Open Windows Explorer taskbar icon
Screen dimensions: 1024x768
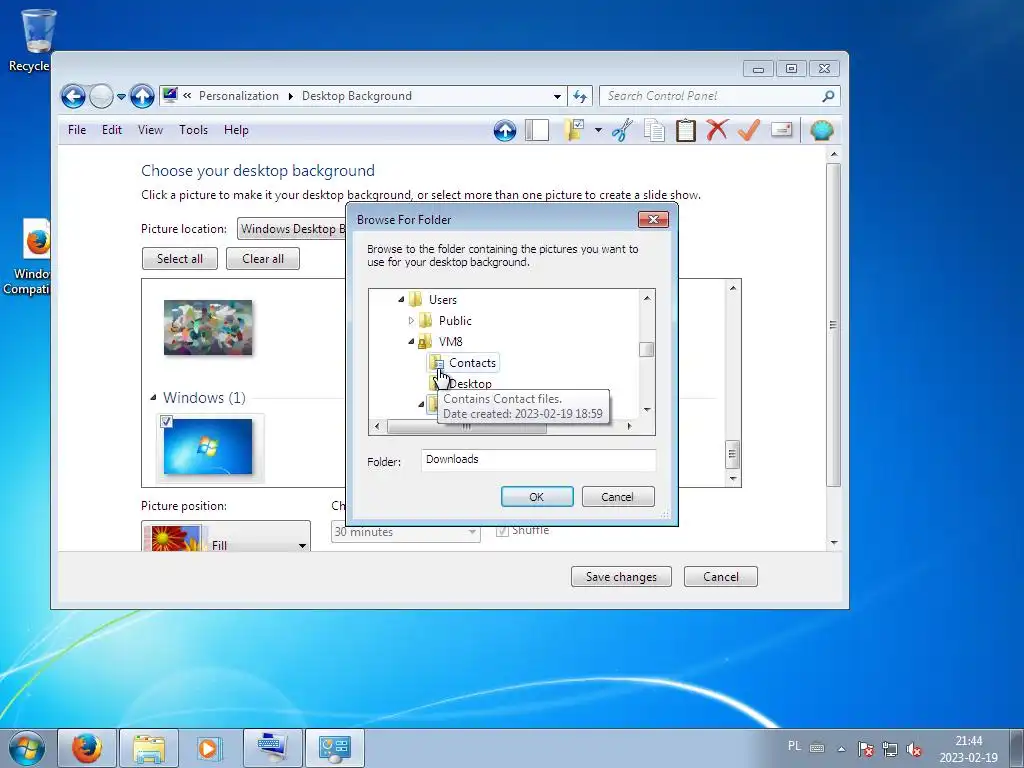tap(148, 748)
